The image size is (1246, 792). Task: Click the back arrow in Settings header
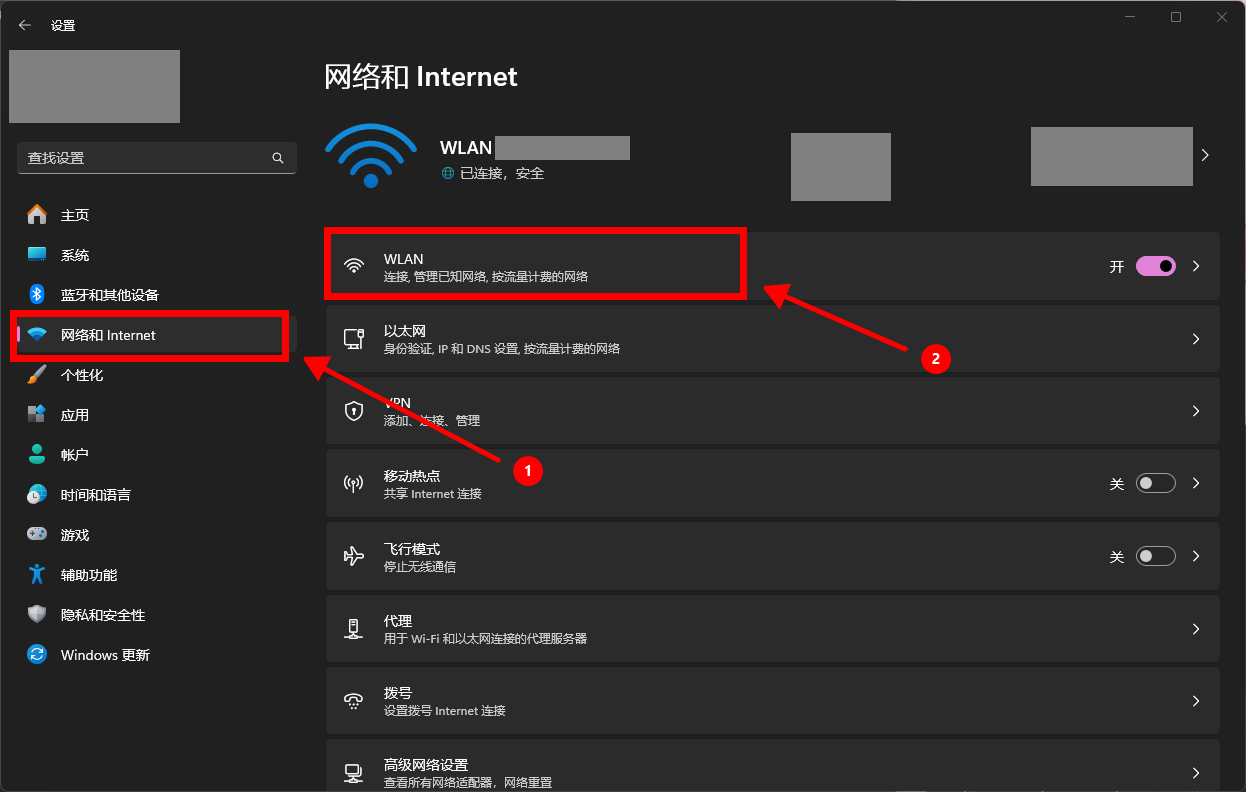(x=25, y=25)
